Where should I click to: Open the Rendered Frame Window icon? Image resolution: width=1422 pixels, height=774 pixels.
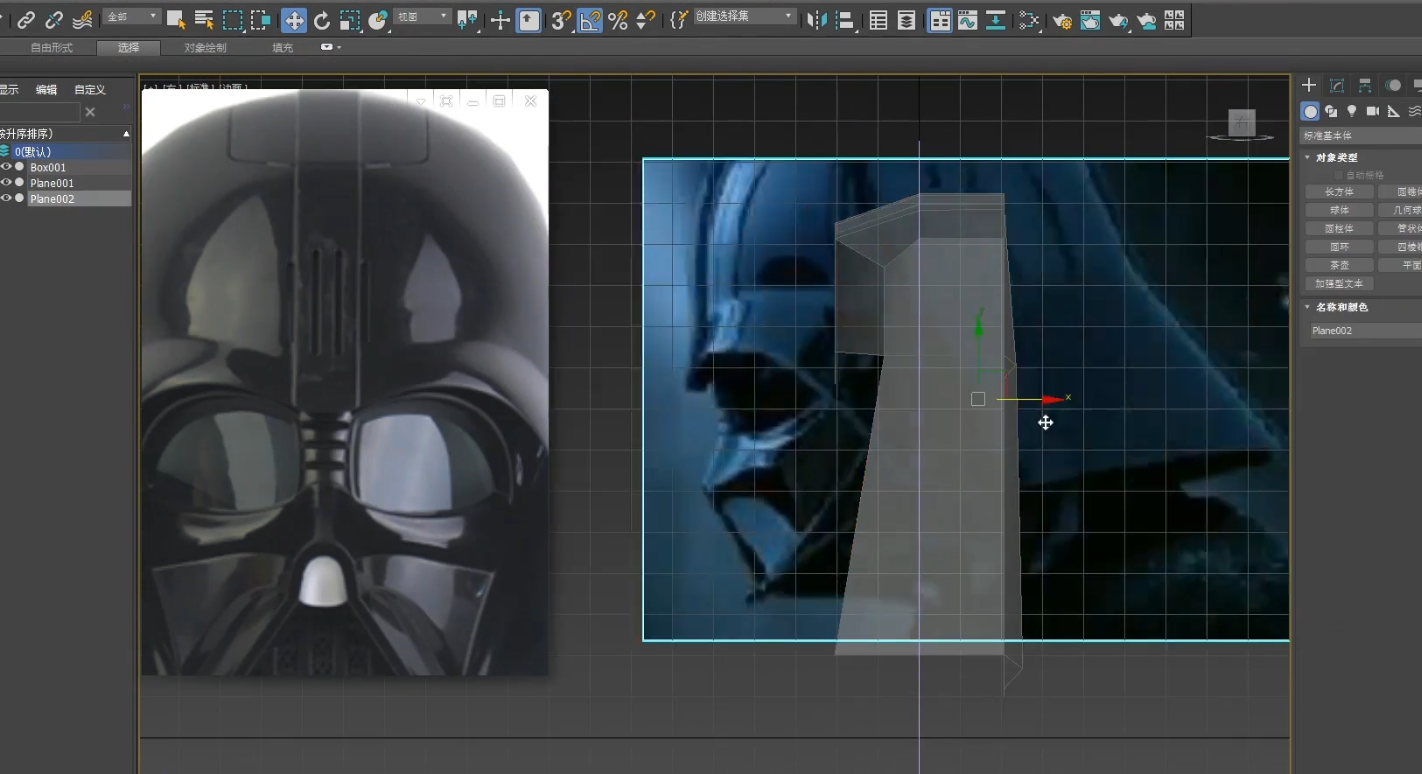1090,19
